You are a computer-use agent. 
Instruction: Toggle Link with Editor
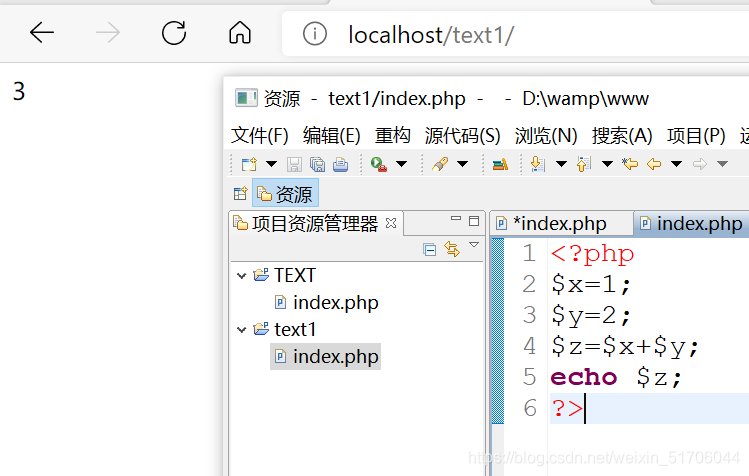pos(452,249)
